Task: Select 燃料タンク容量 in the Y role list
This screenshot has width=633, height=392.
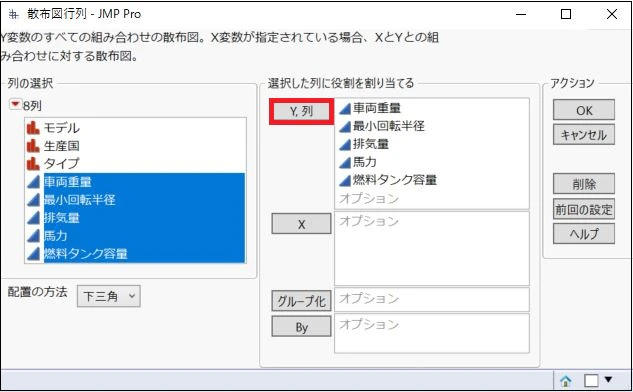Action: (394, 180)
